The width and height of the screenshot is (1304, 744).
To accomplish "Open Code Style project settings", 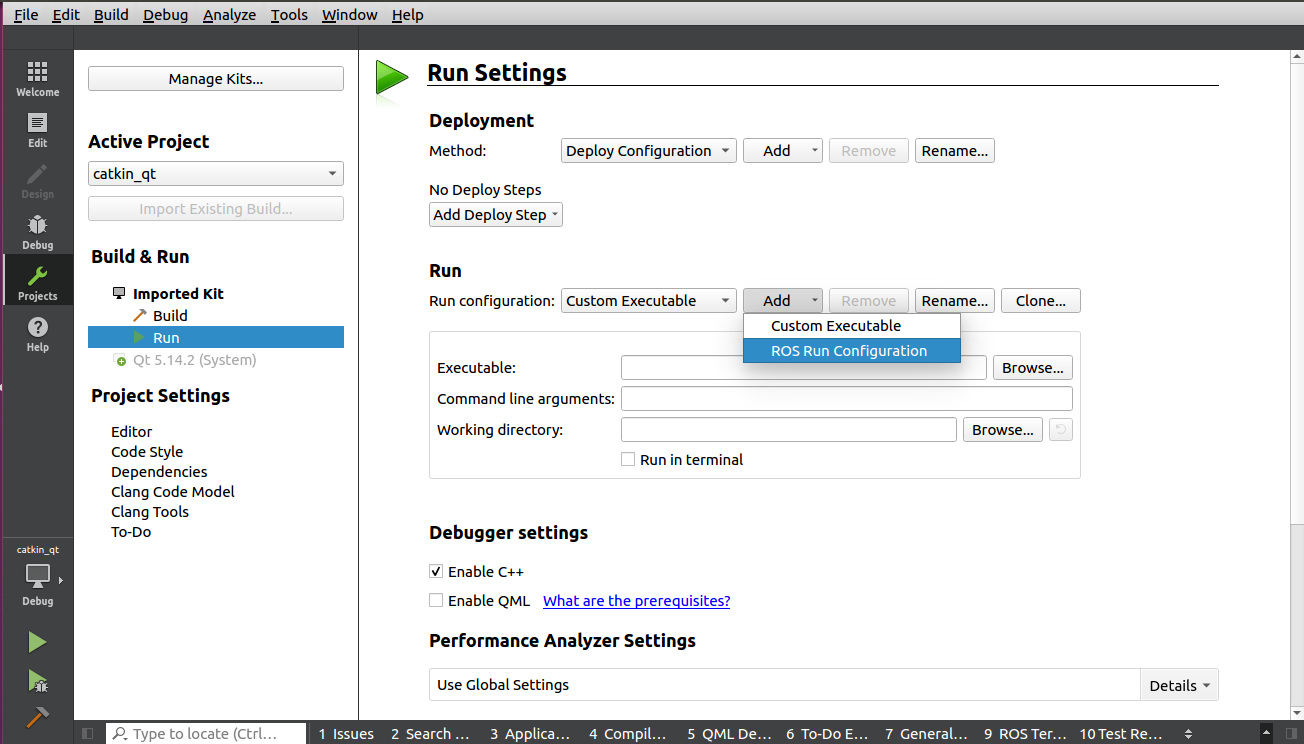I will click(x=147, y=452).
